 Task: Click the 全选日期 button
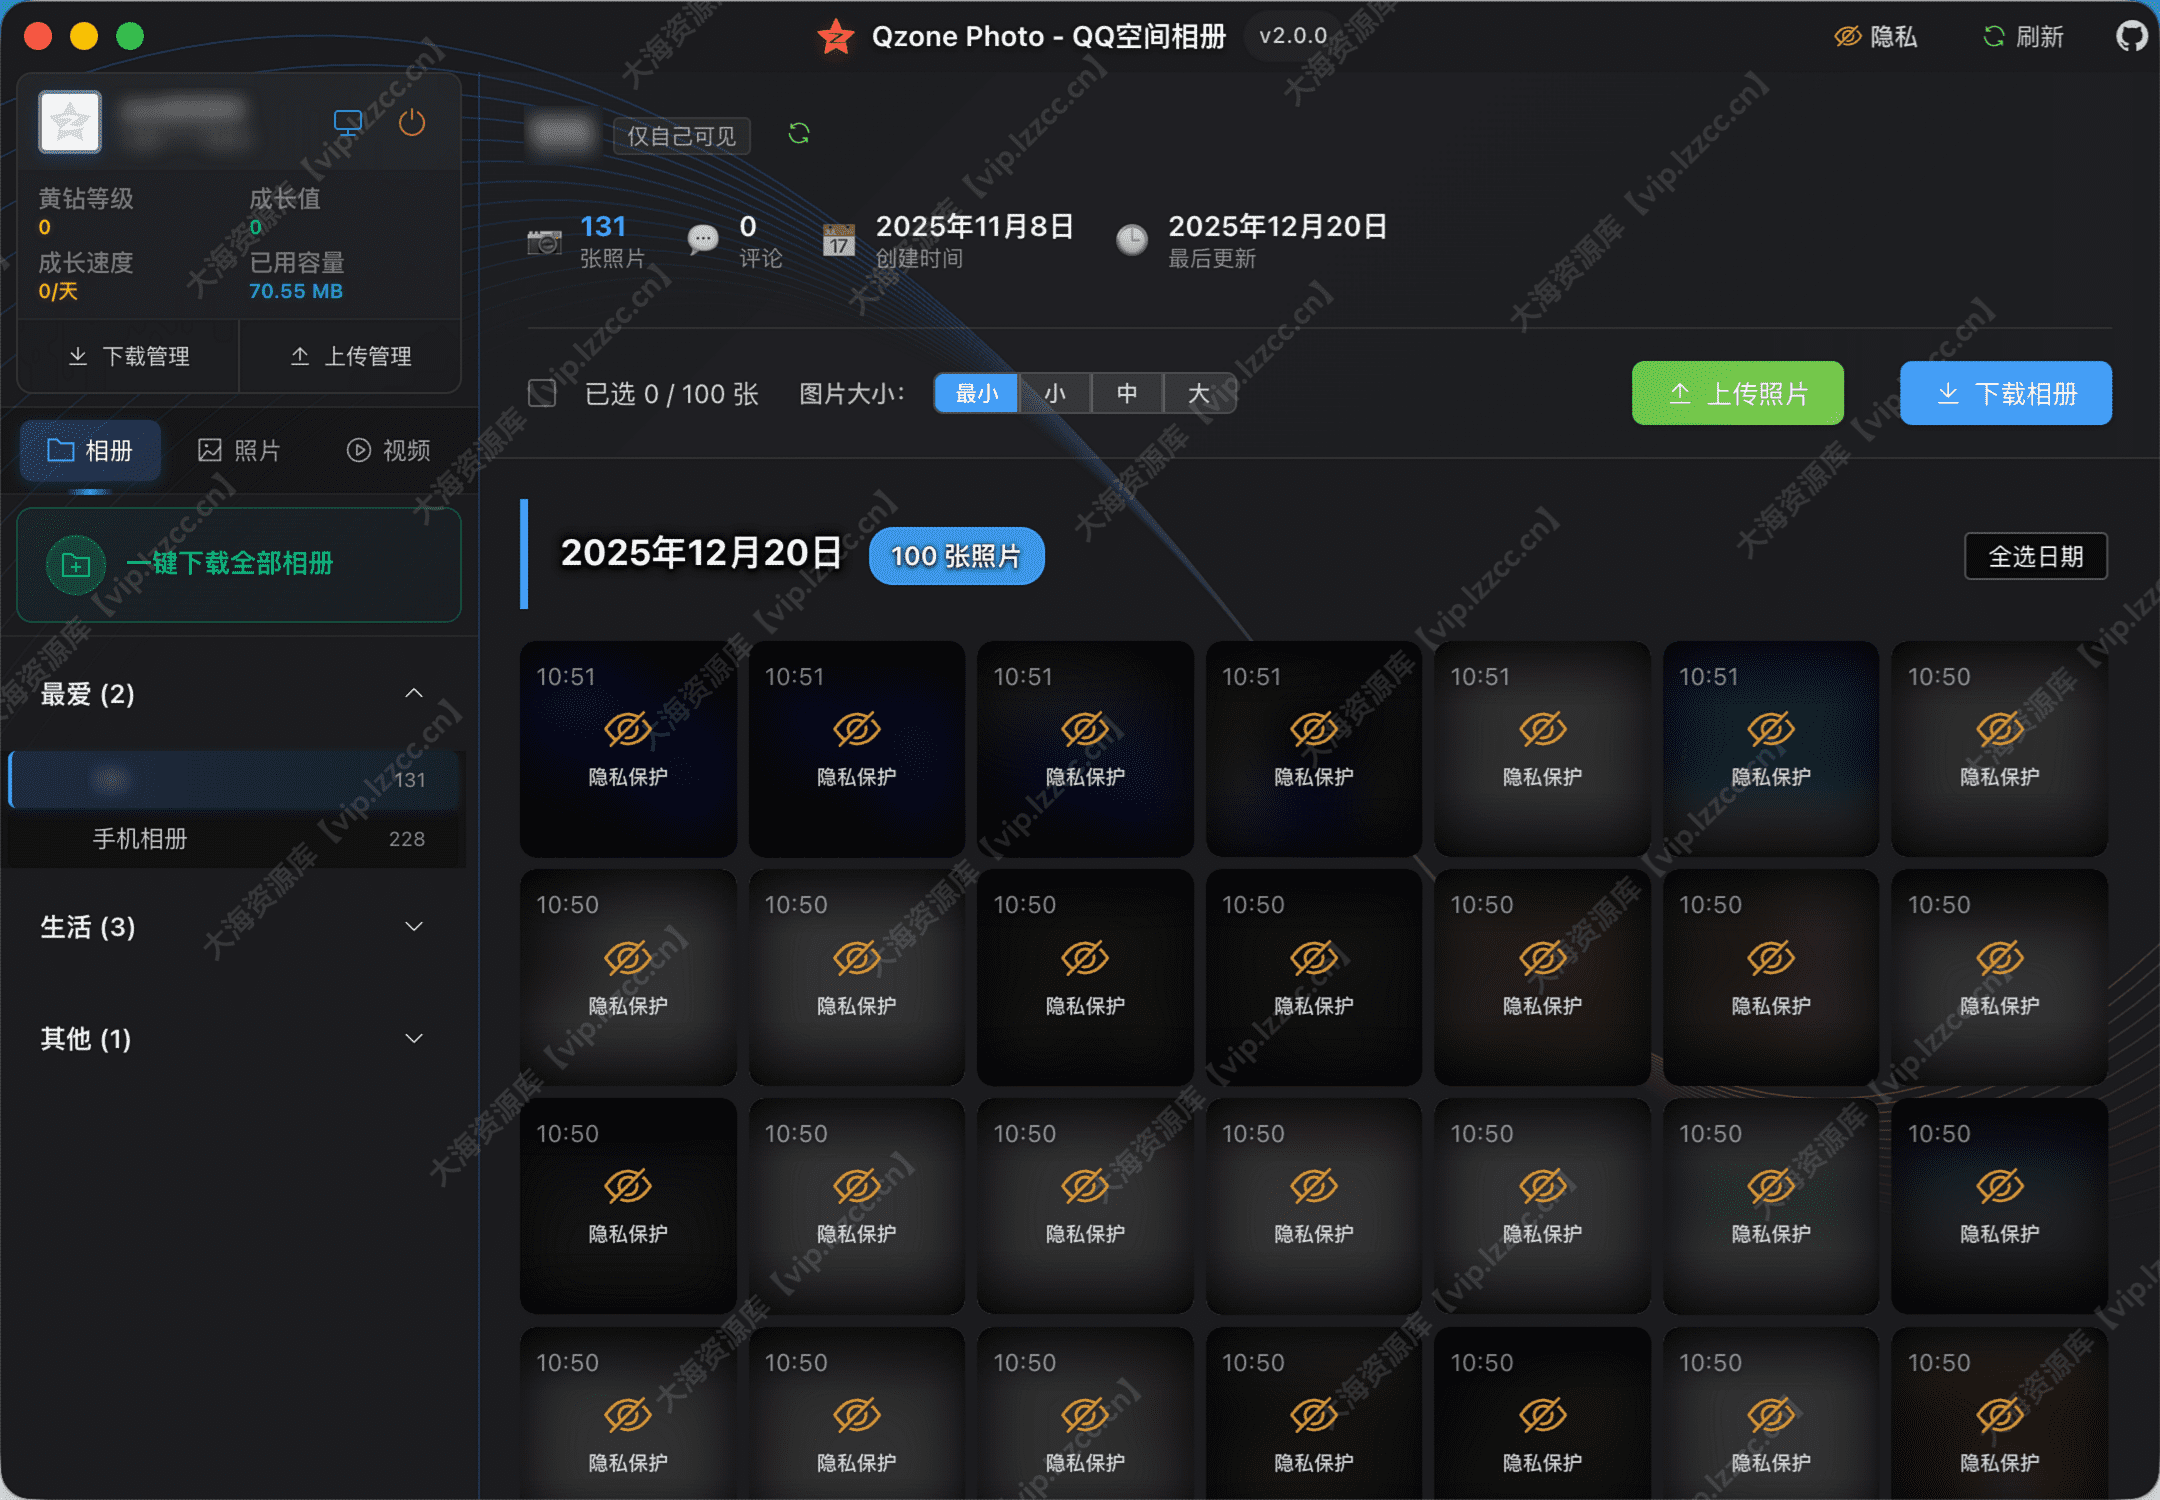2036,556
